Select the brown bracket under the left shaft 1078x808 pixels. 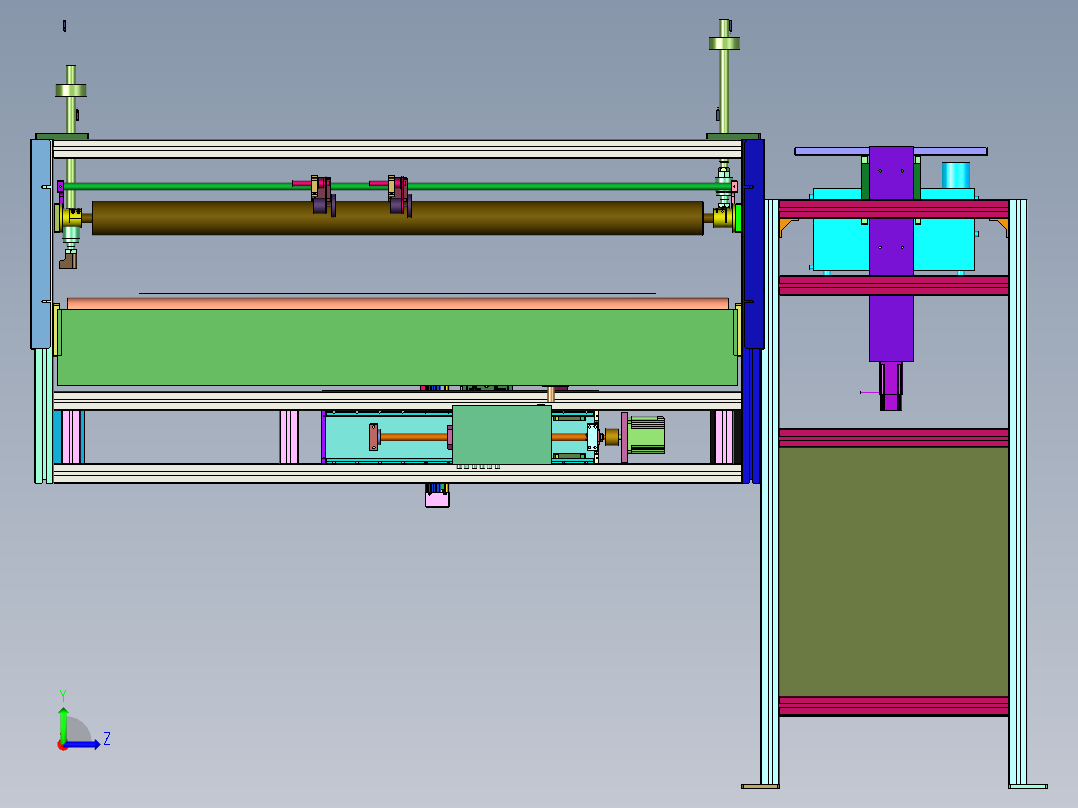[x=68, y=259]
